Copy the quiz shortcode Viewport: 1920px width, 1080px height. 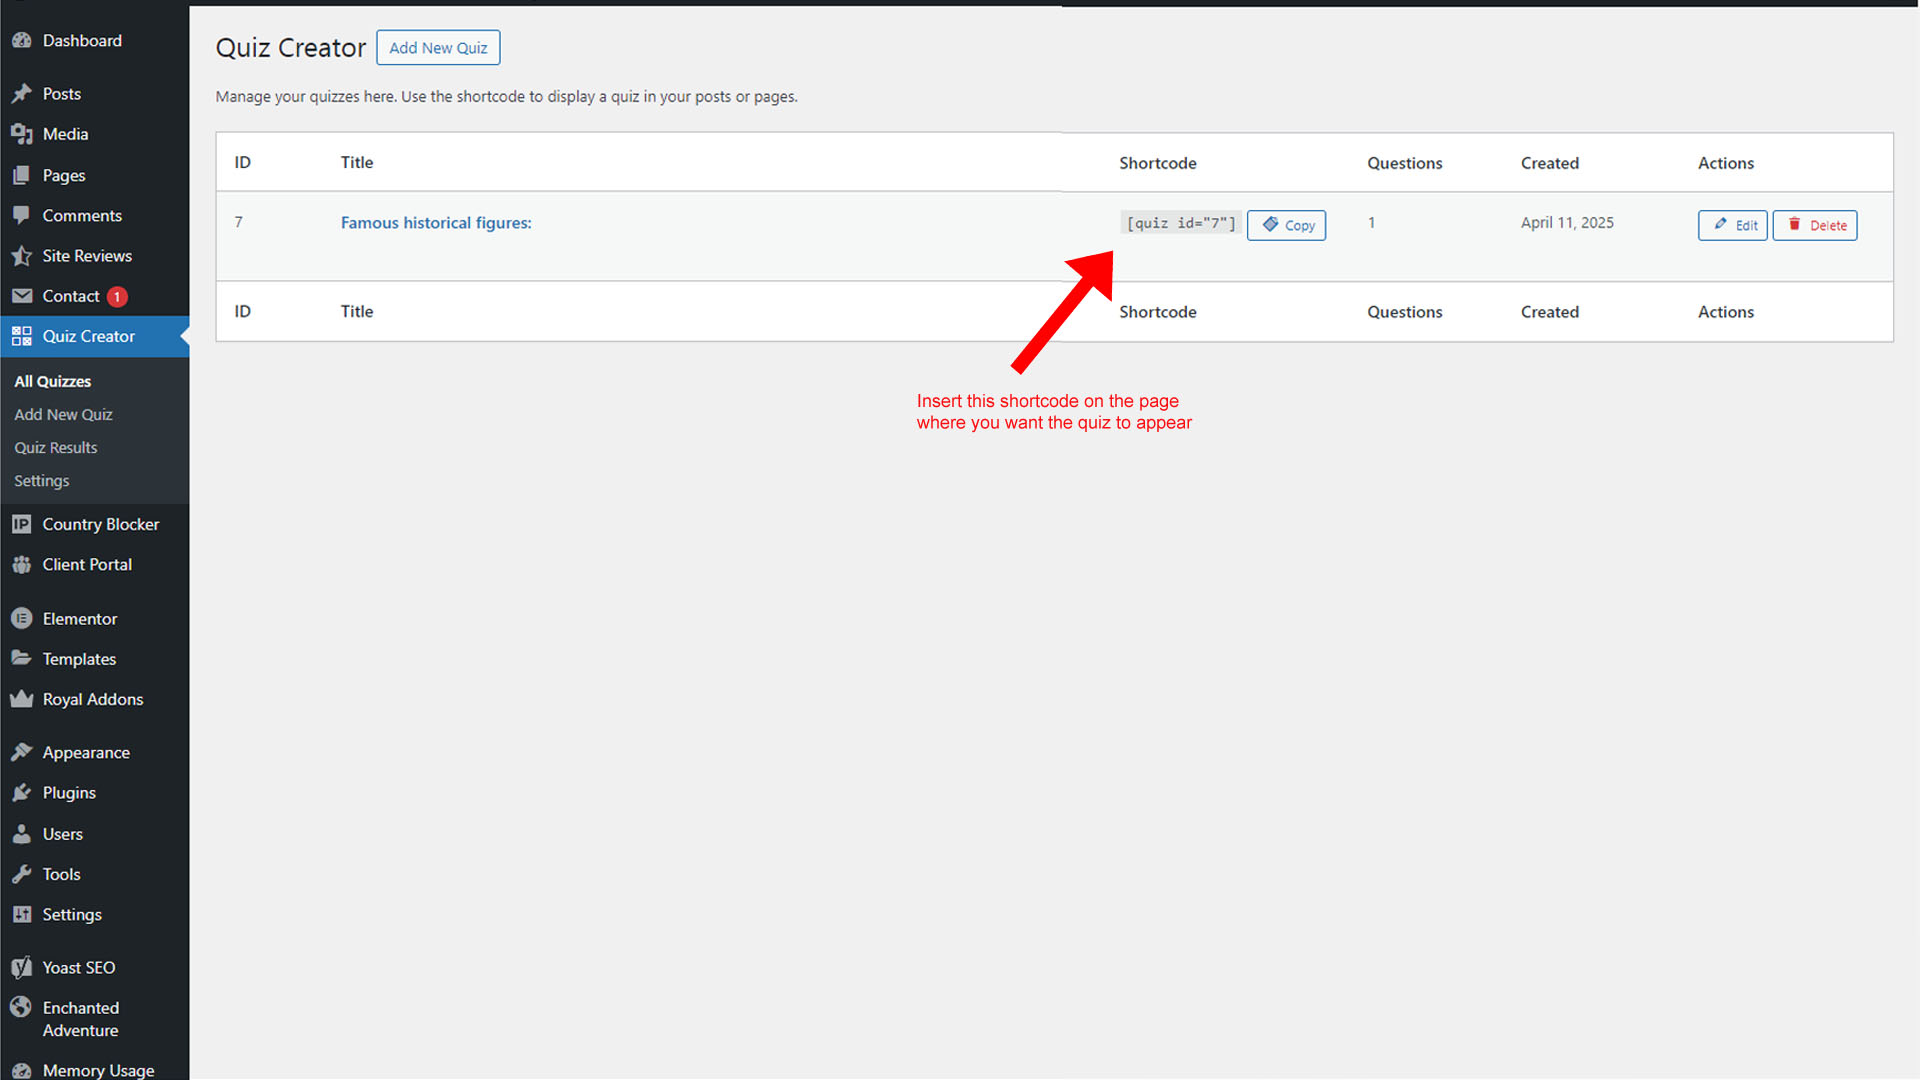1287,225
